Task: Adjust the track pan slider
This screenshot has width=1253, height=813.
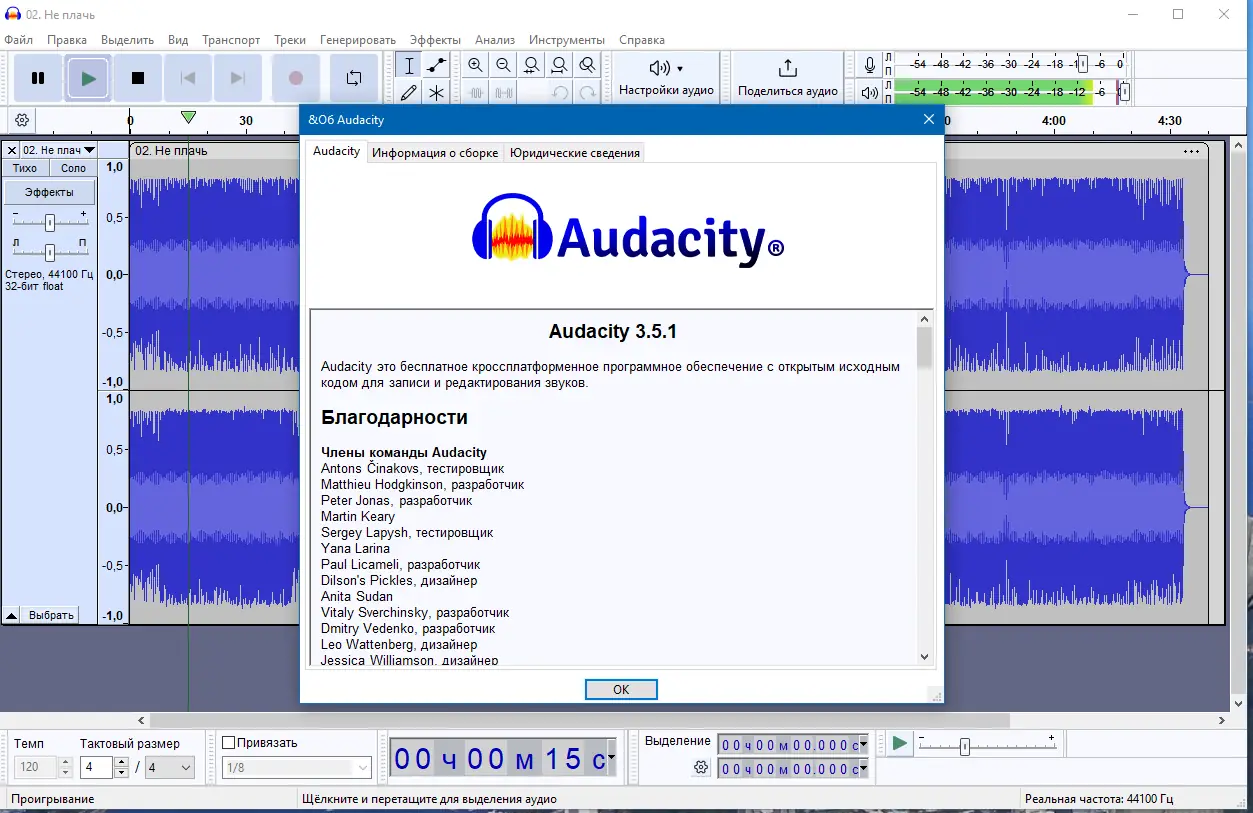Action: (49, 251)
